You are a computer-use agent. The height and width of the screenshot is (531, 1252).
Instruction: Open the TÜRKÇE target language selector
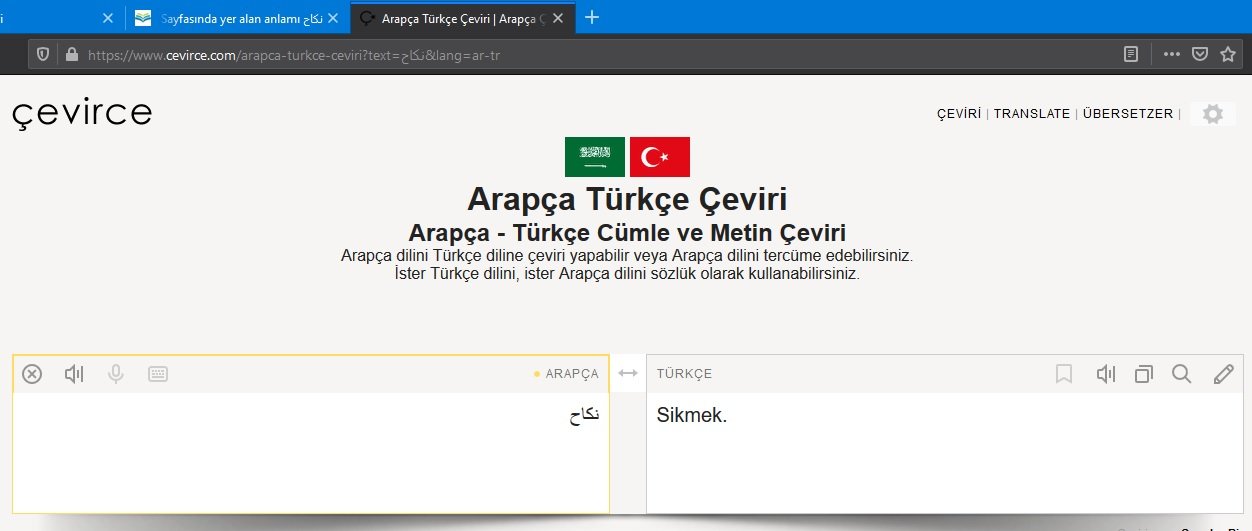coord(685,374)
